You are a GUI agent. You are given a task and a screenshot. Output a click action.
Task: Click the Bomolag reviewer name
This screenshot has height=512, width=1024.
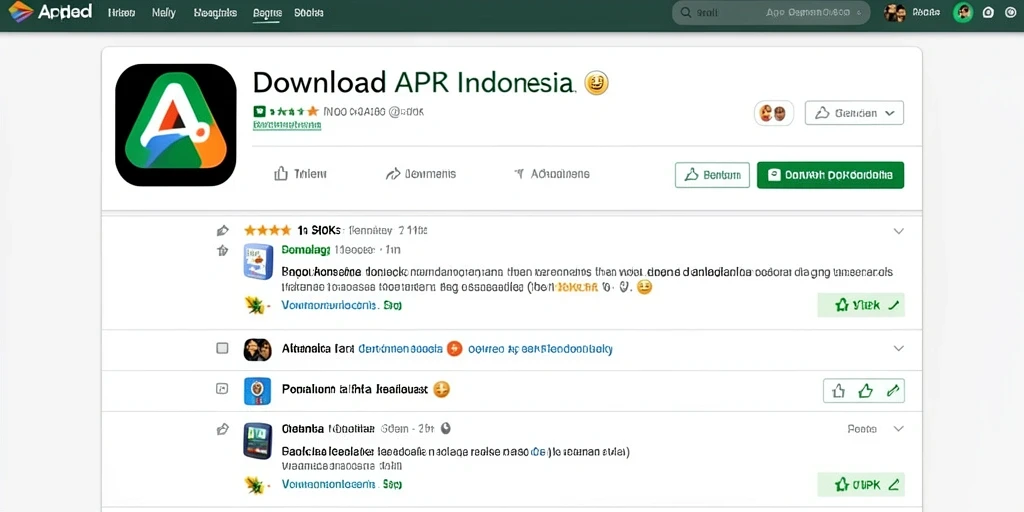click(x=306, y=249)
